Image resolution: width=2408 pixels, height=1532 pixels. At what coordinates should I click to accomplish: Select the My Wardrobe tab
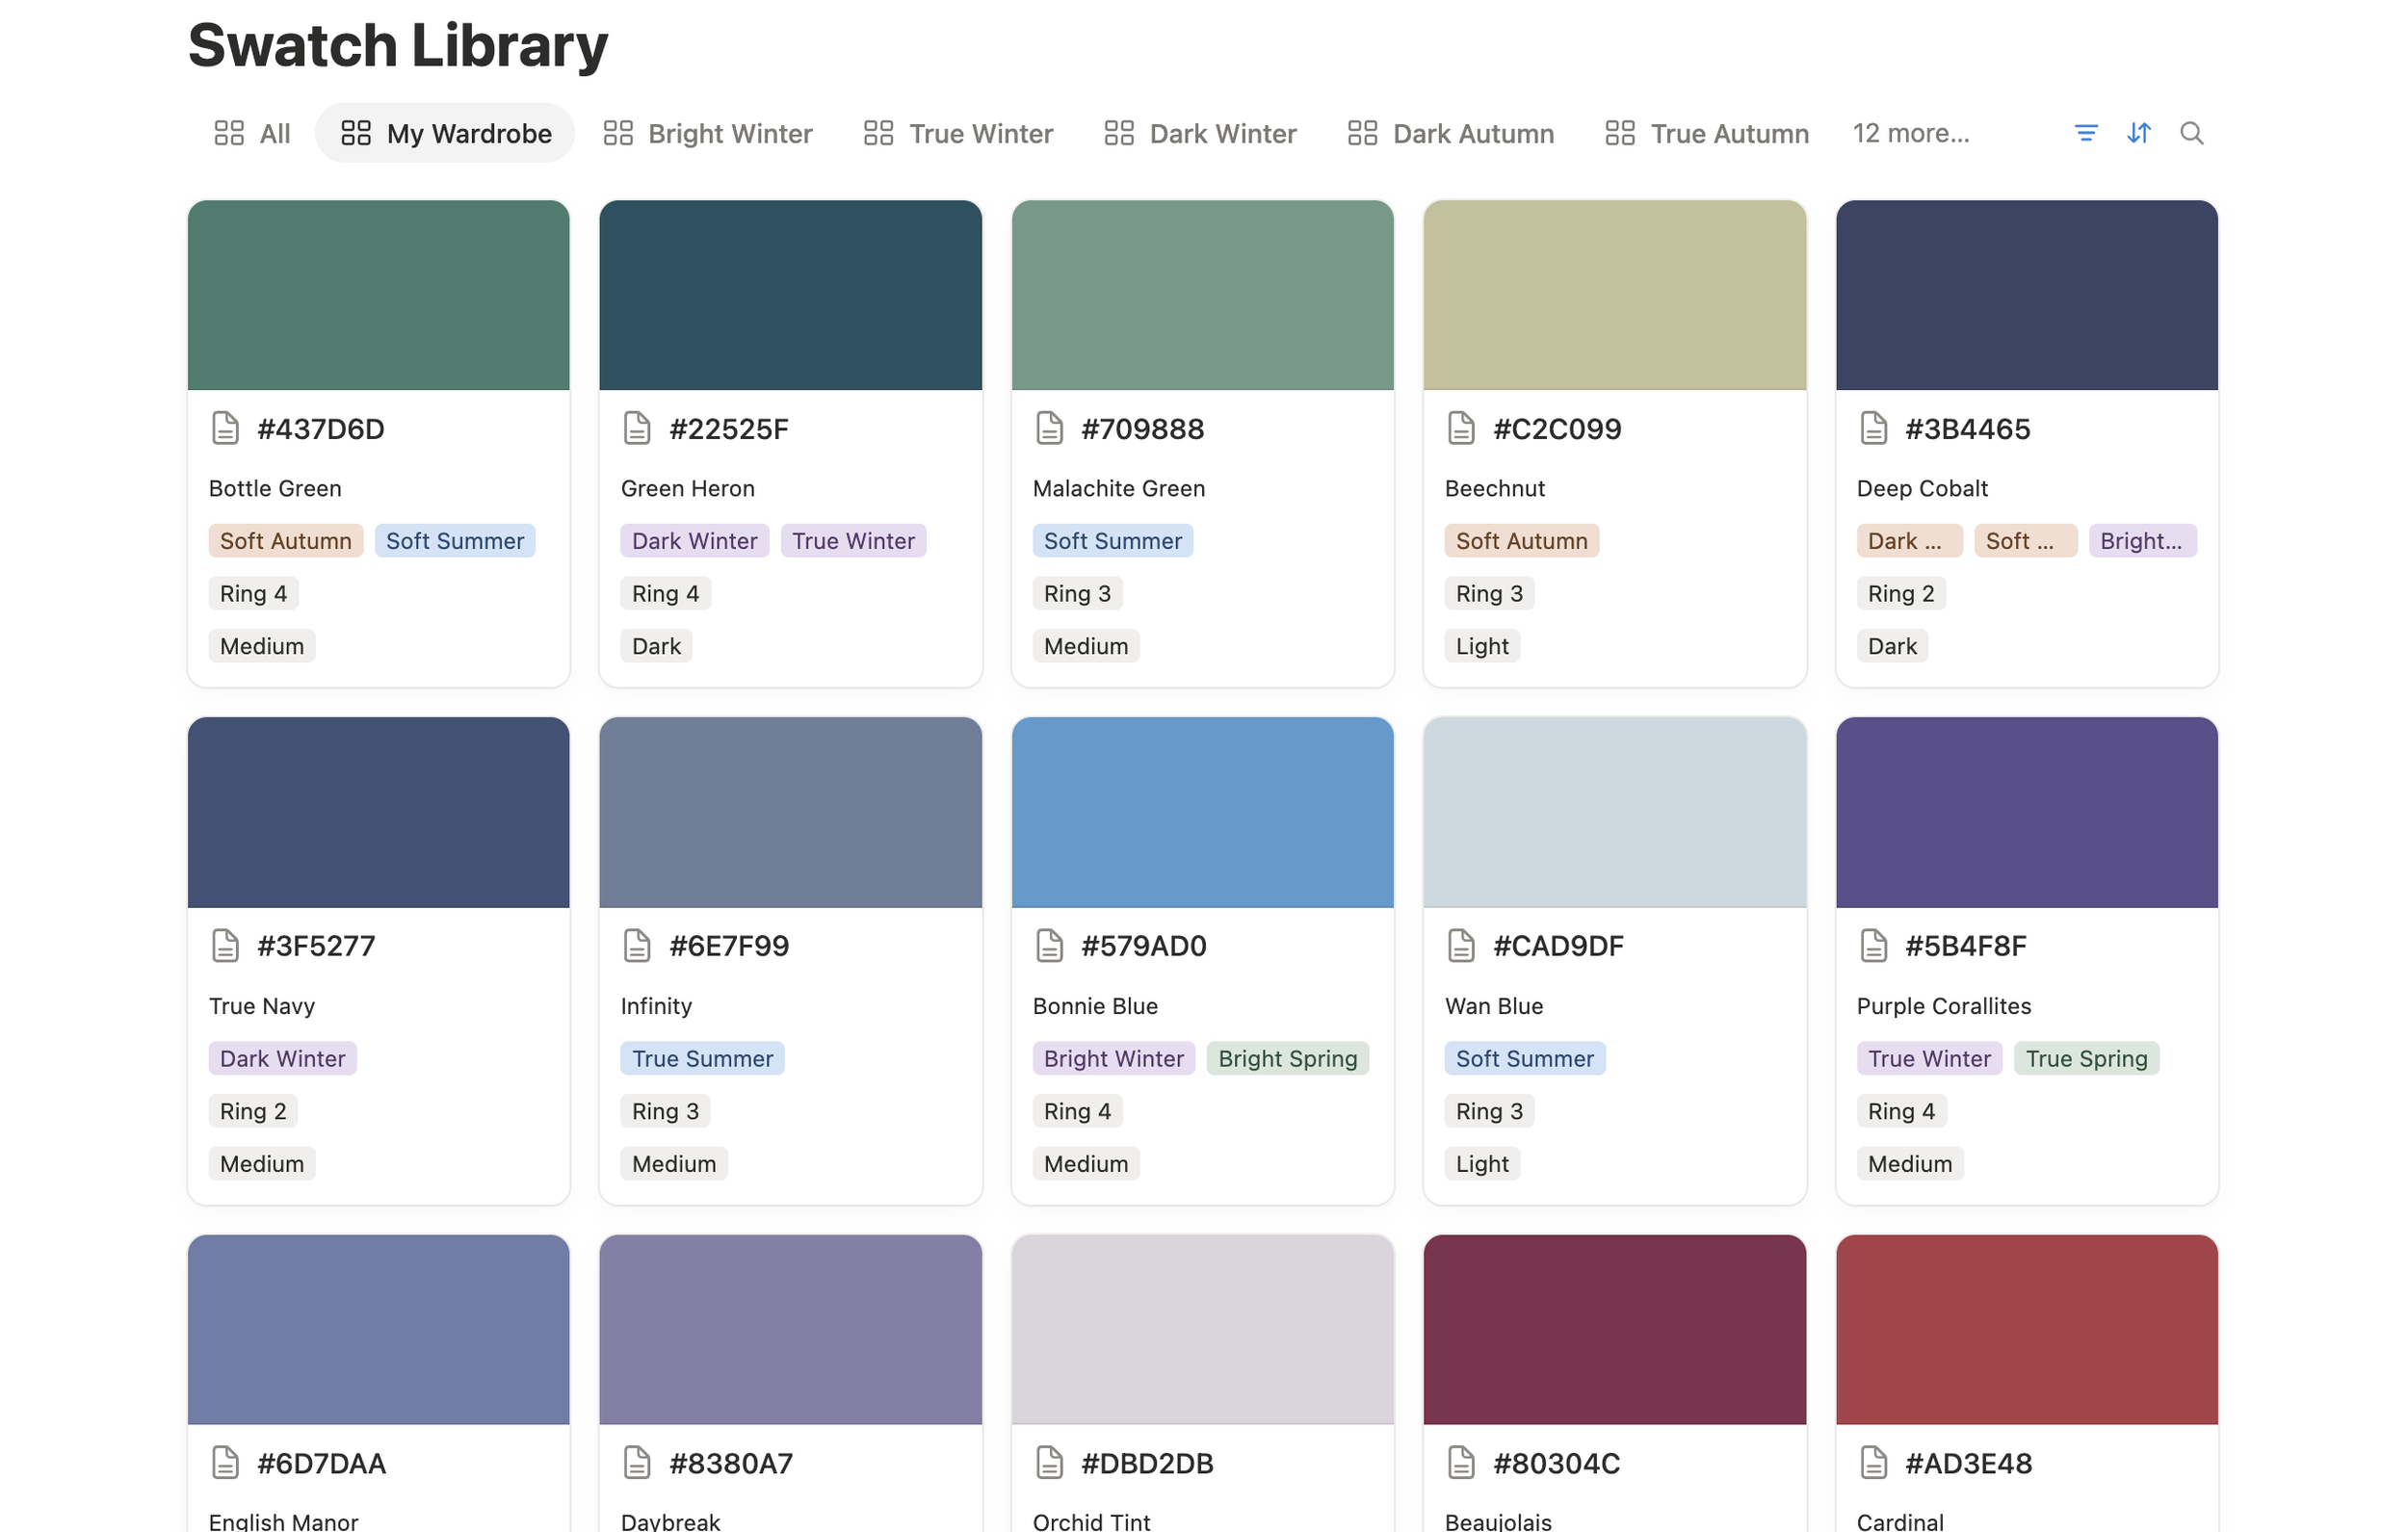click(445, 133)
